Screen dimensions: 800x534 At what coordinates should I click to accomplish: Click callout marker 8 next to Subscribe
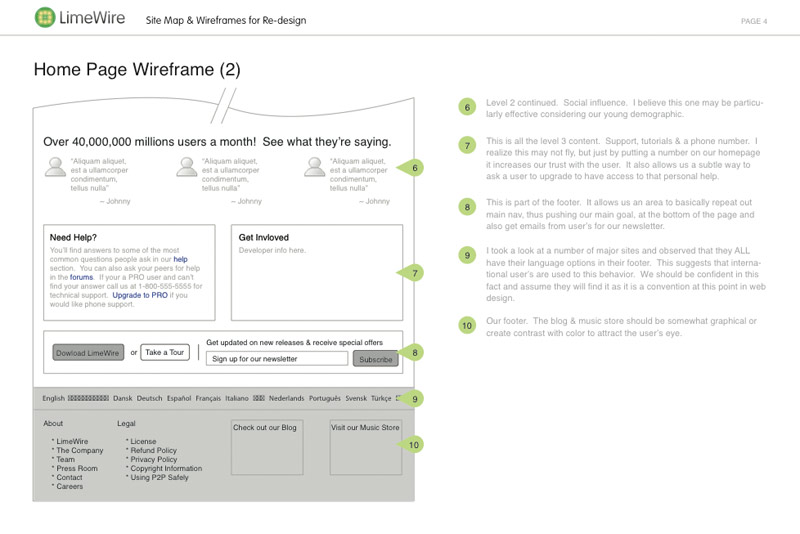pos(413,352)
